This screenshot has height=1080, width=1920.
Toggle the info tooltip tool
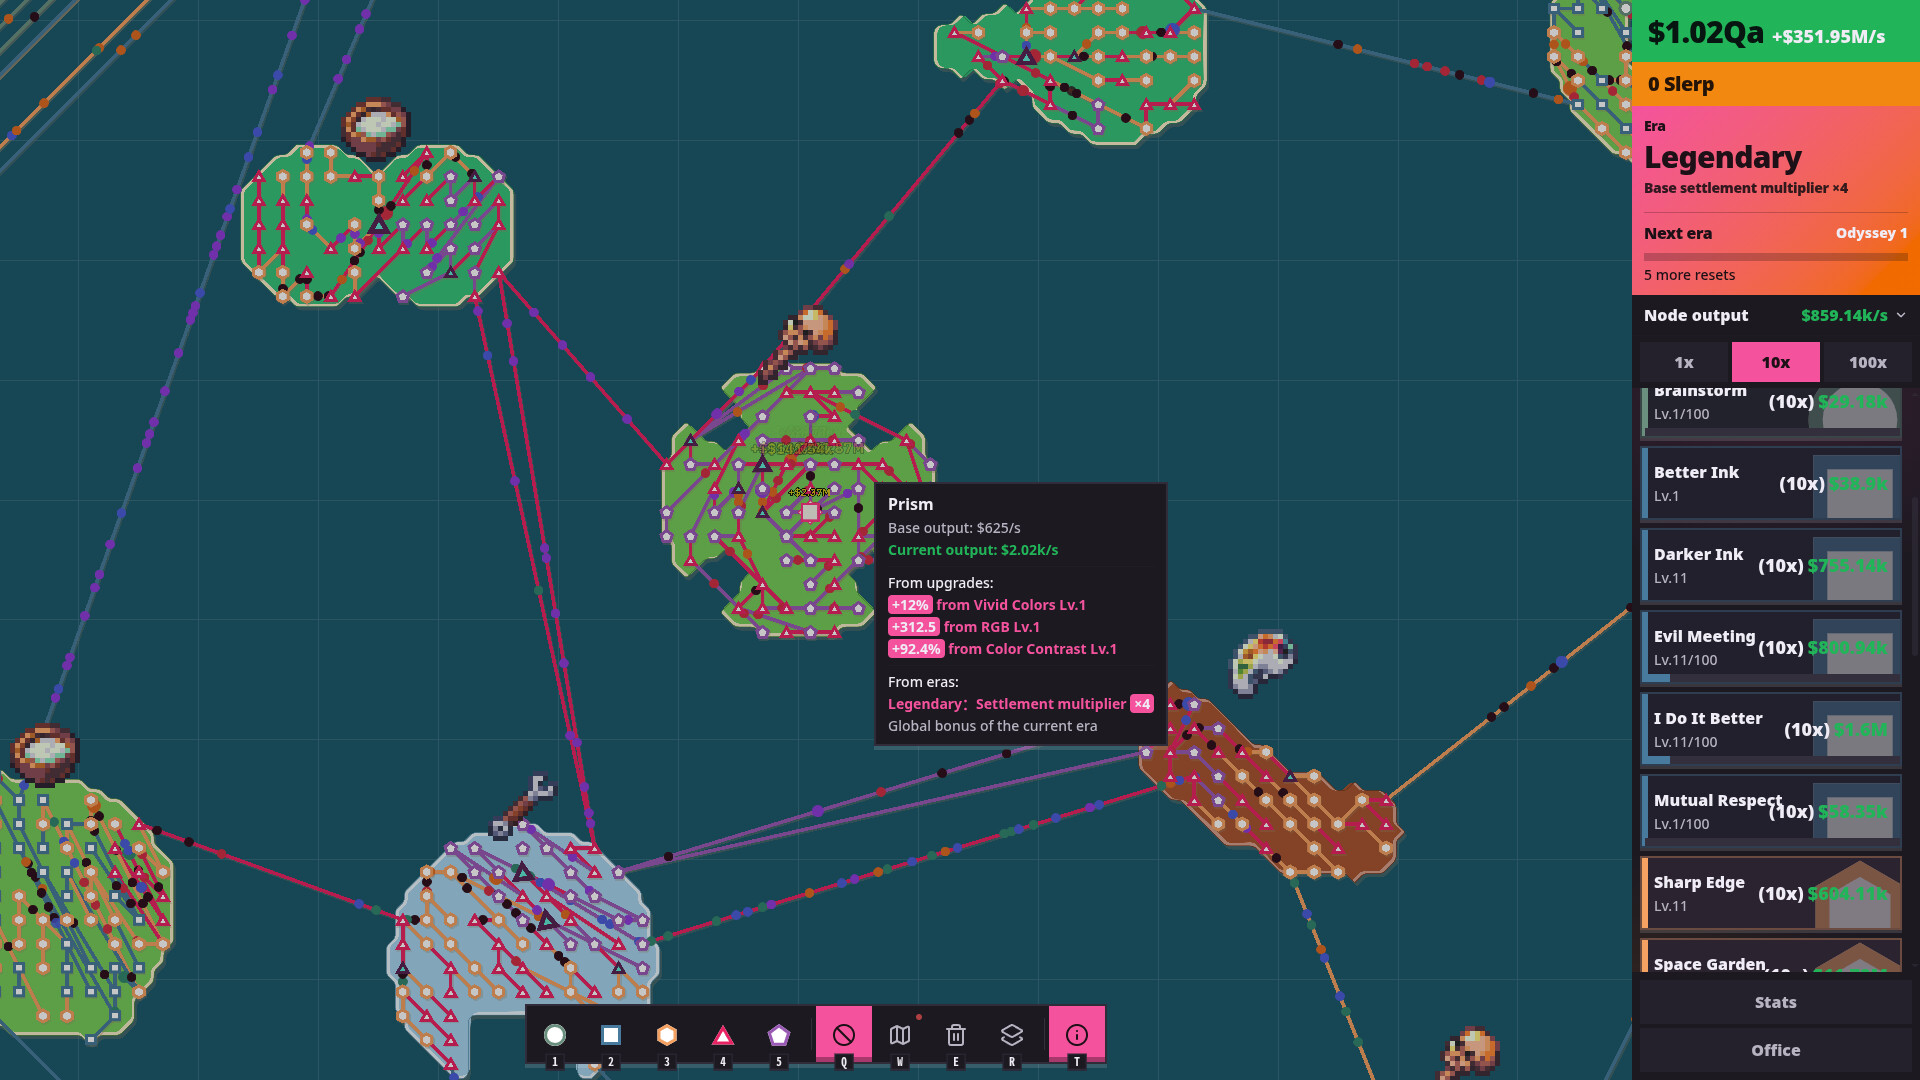click(1077, 1035)
